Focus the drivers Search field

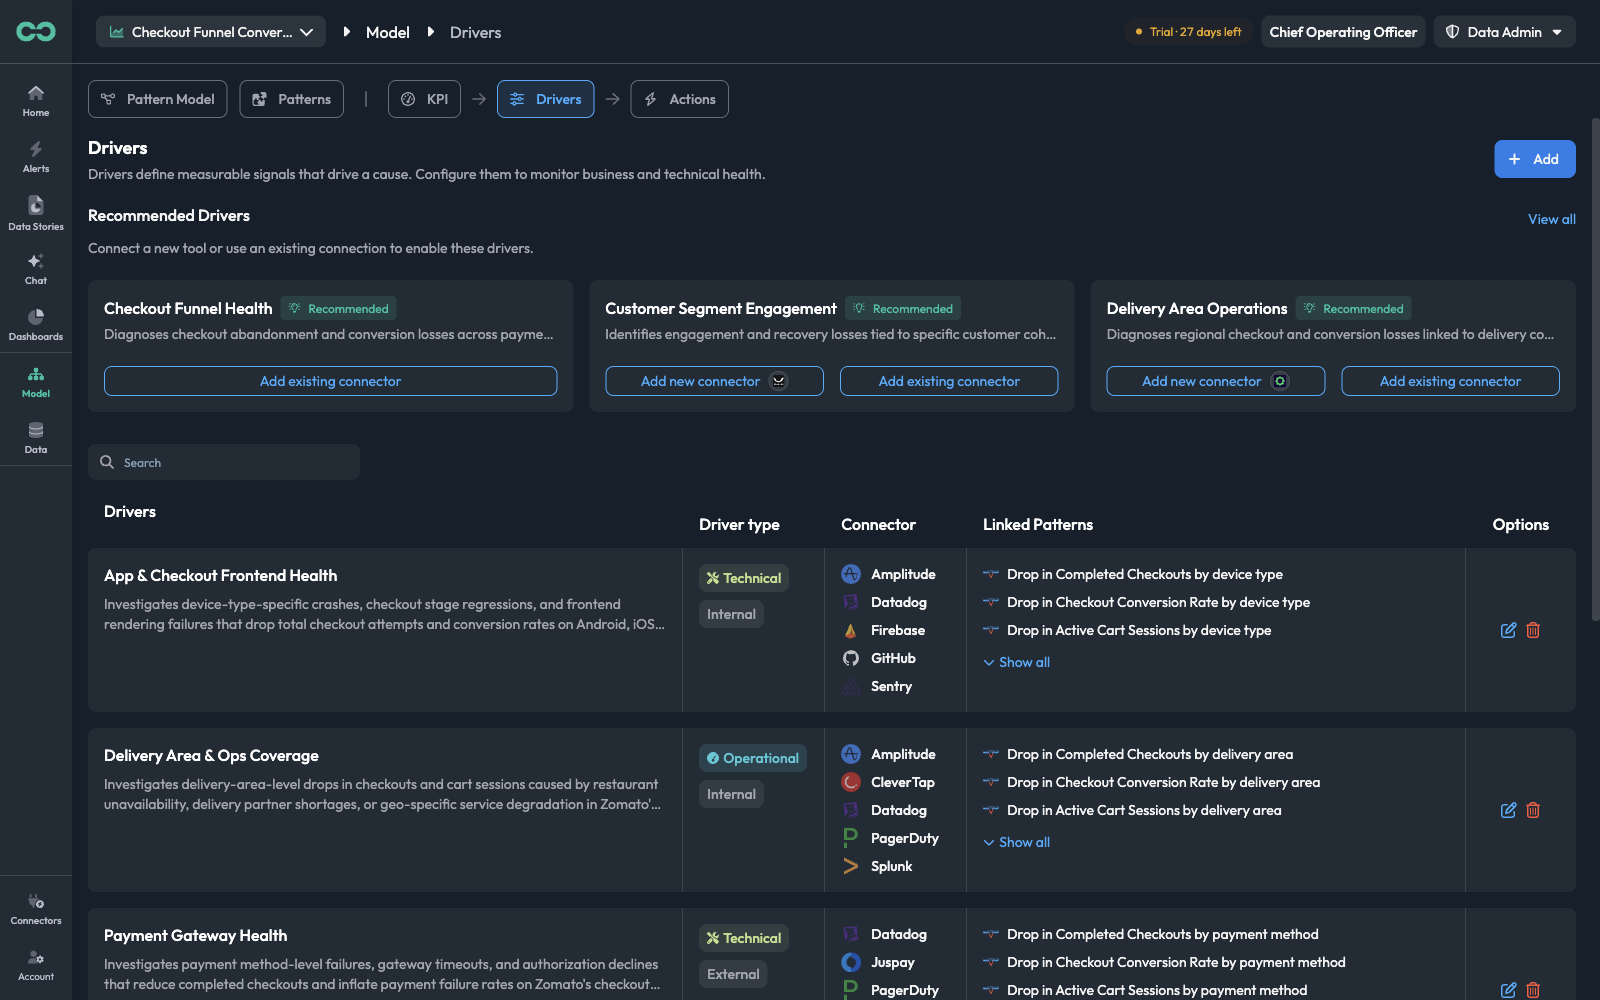point(224,462)
